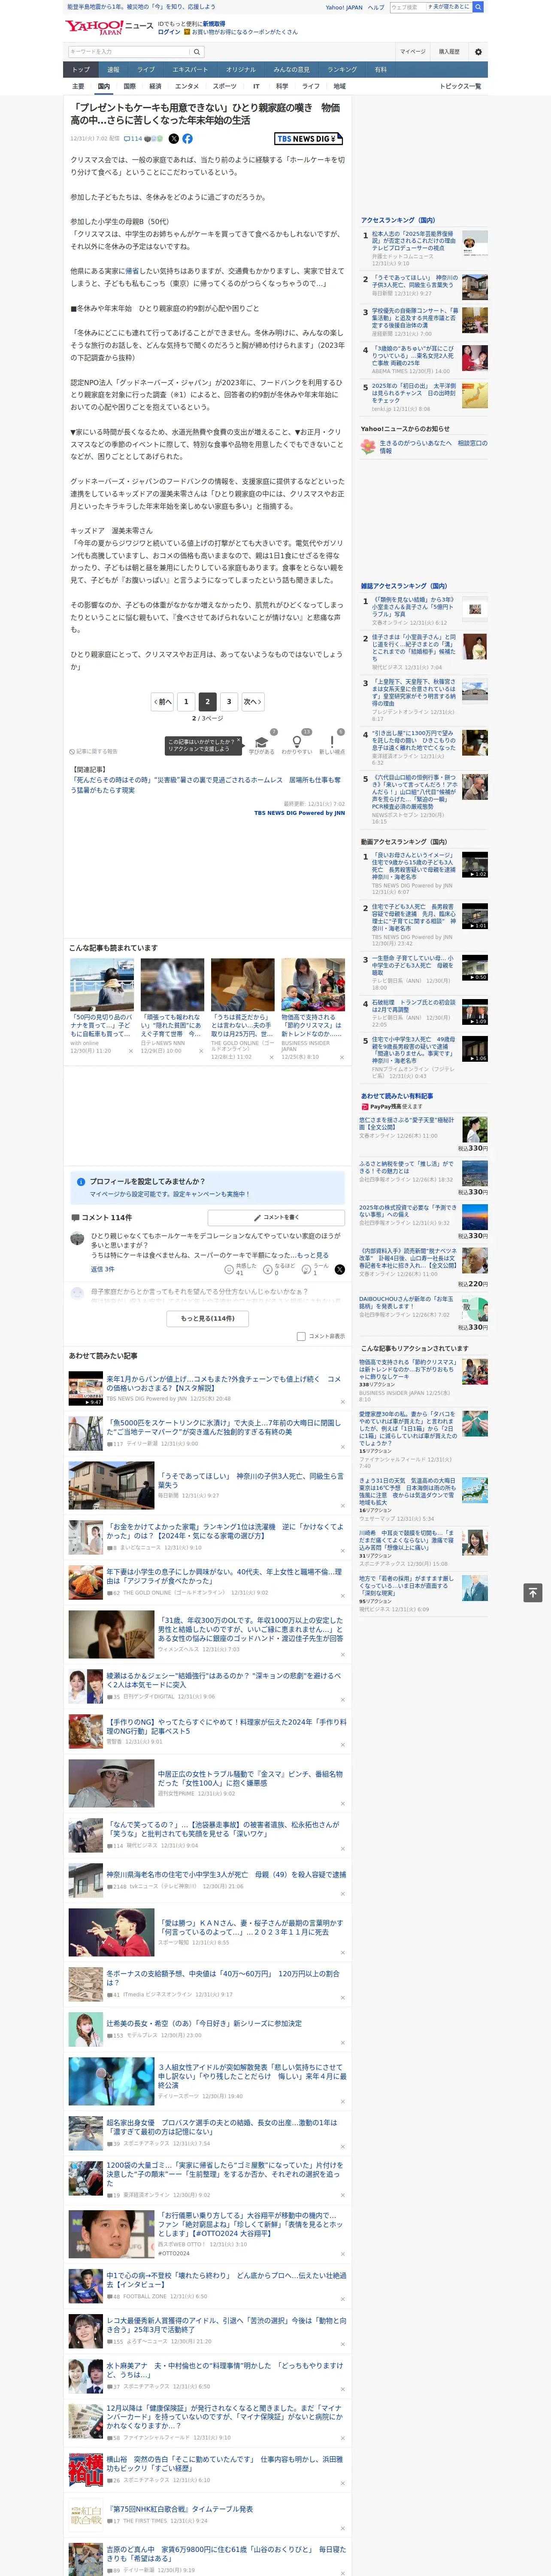Go to the previous page 前へ
Image resolution: width=551 pixels, height=2576 pixels.
(x=163, y=701)
